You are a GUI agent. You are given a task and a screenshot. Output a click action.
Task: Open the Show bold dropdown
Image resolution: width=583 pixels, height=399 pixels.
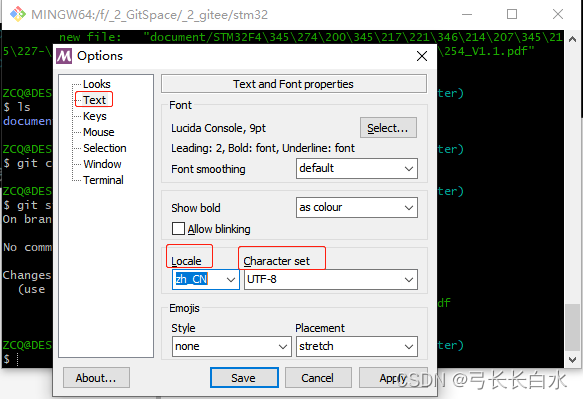[357, 207]
